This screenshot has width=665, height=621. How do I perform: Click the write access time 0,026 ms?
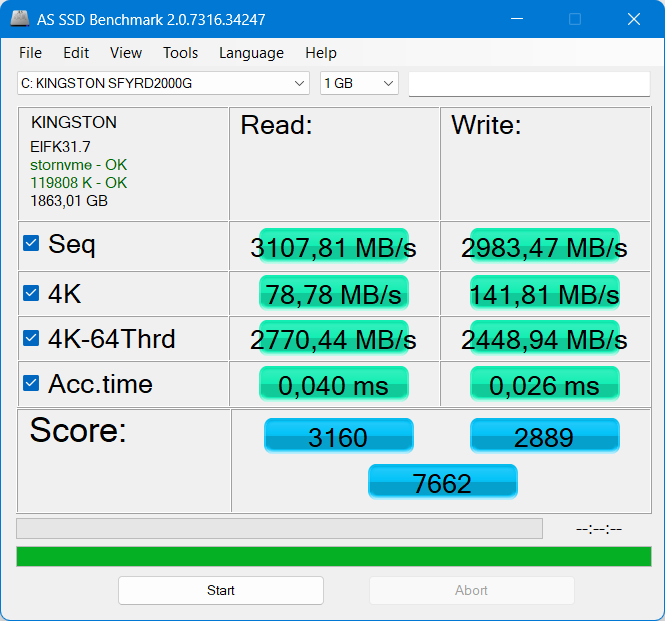(x=545, y=384)
